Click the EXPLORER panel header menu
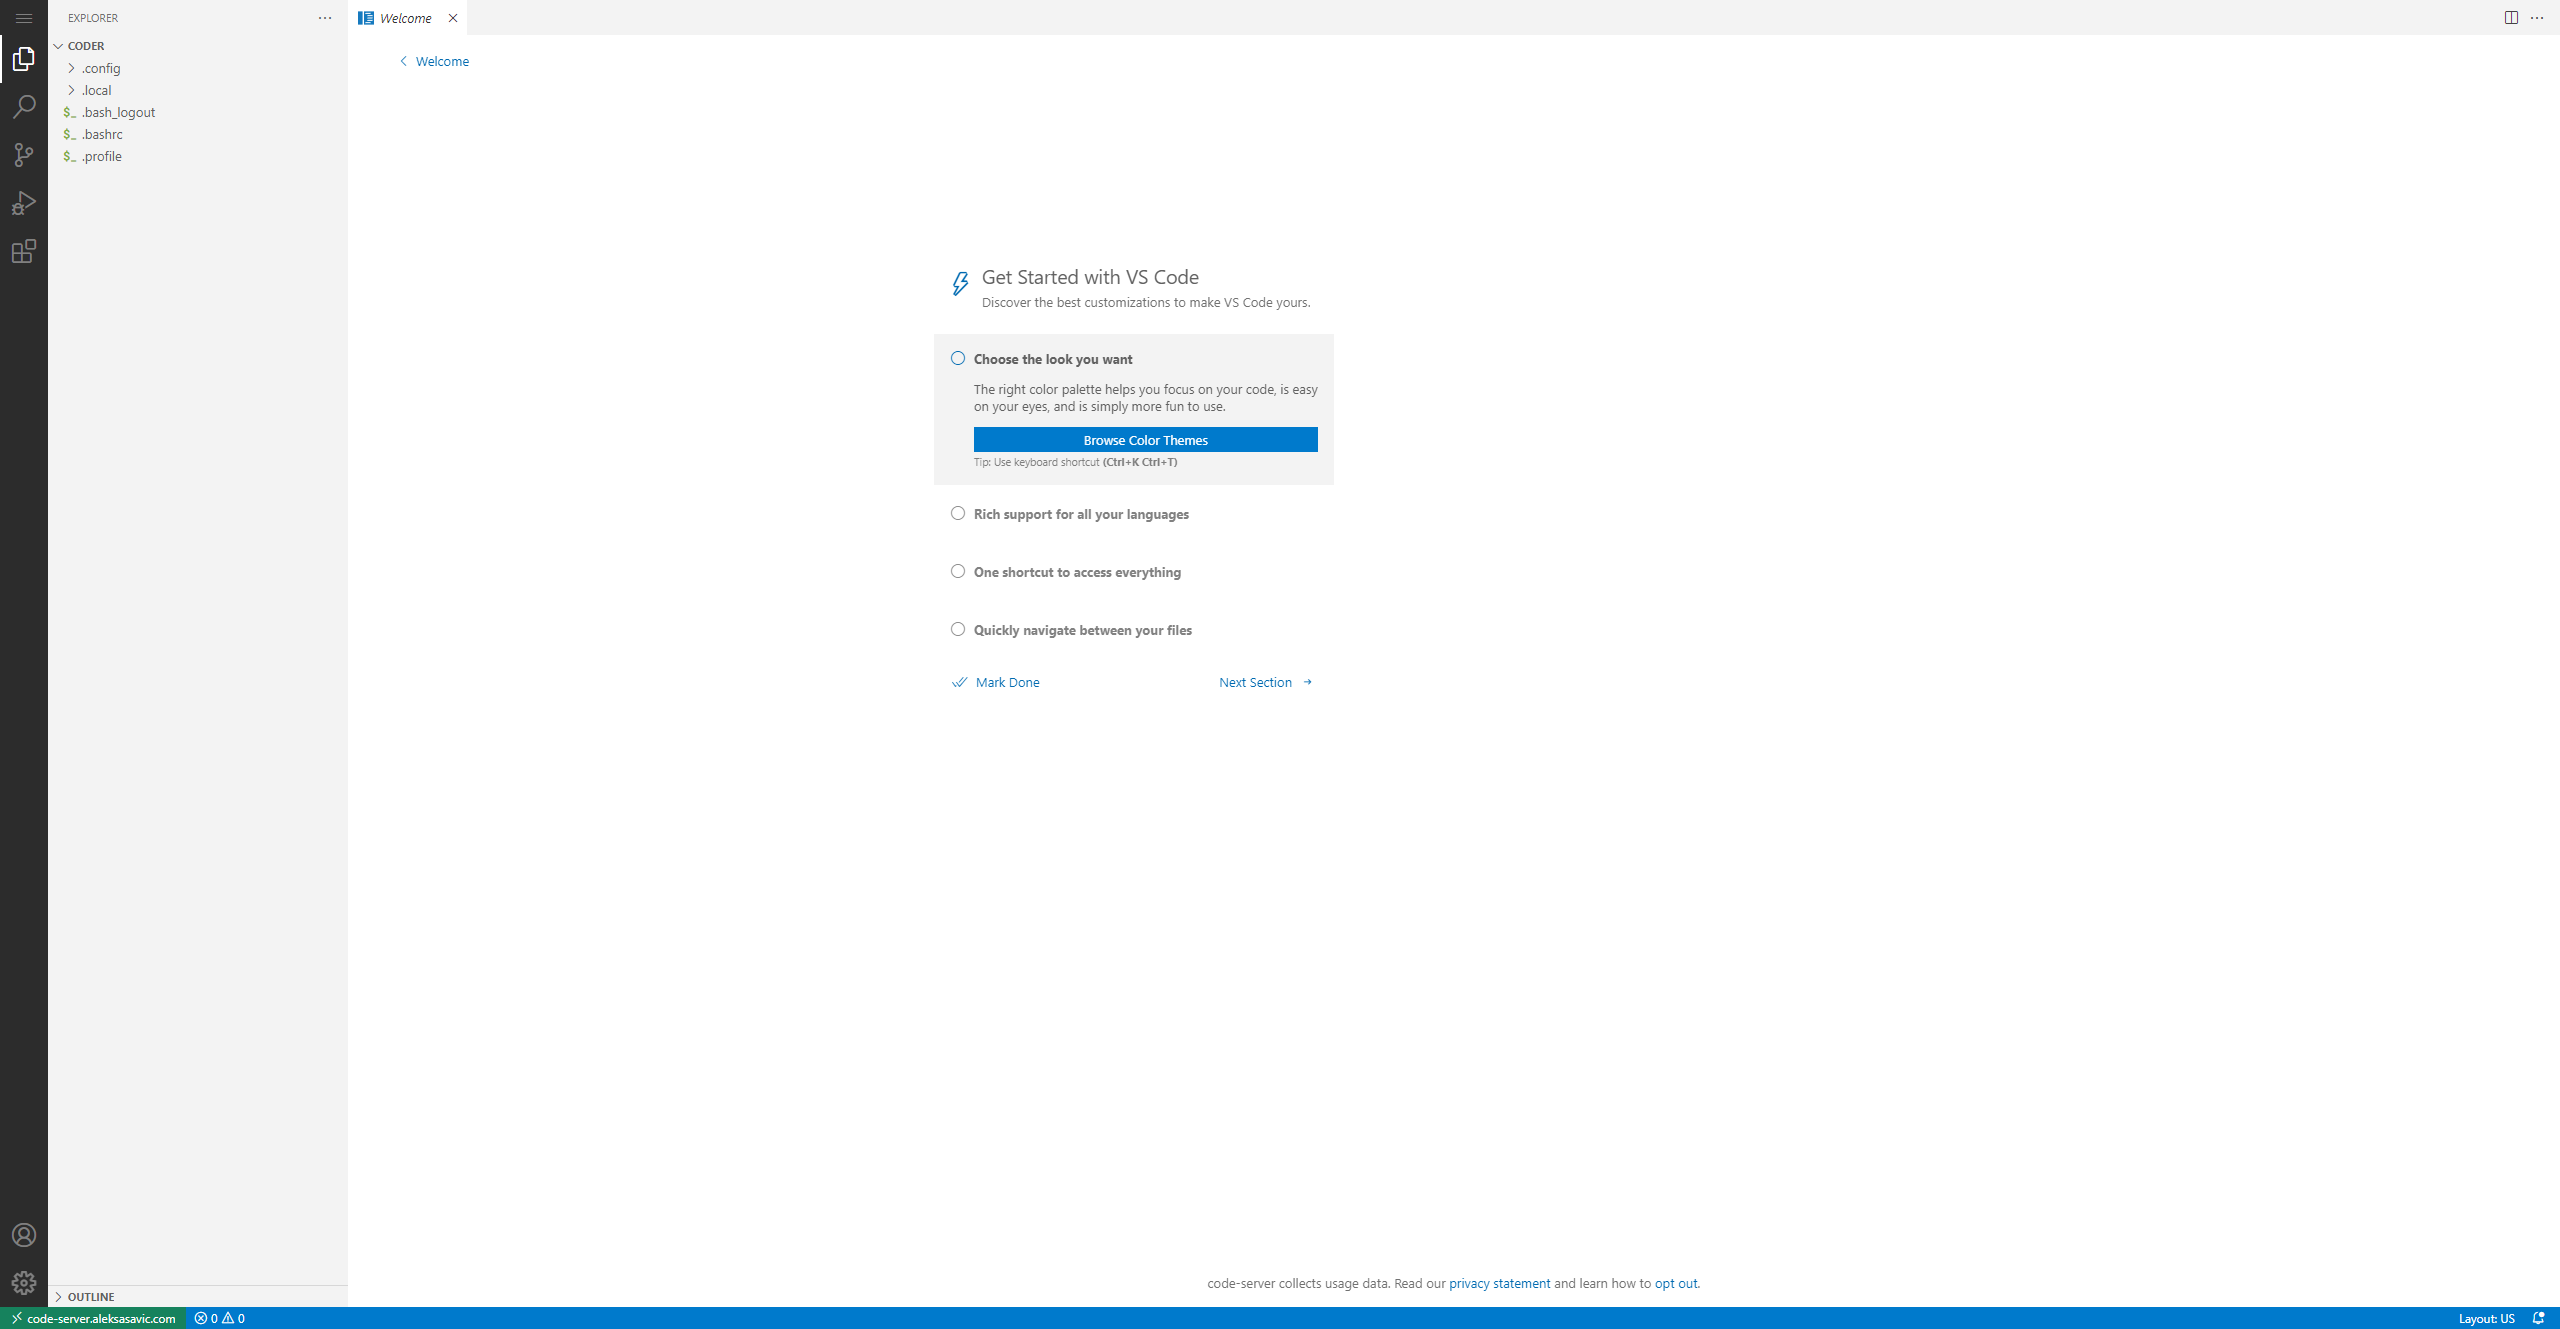 tap(325, 17)
